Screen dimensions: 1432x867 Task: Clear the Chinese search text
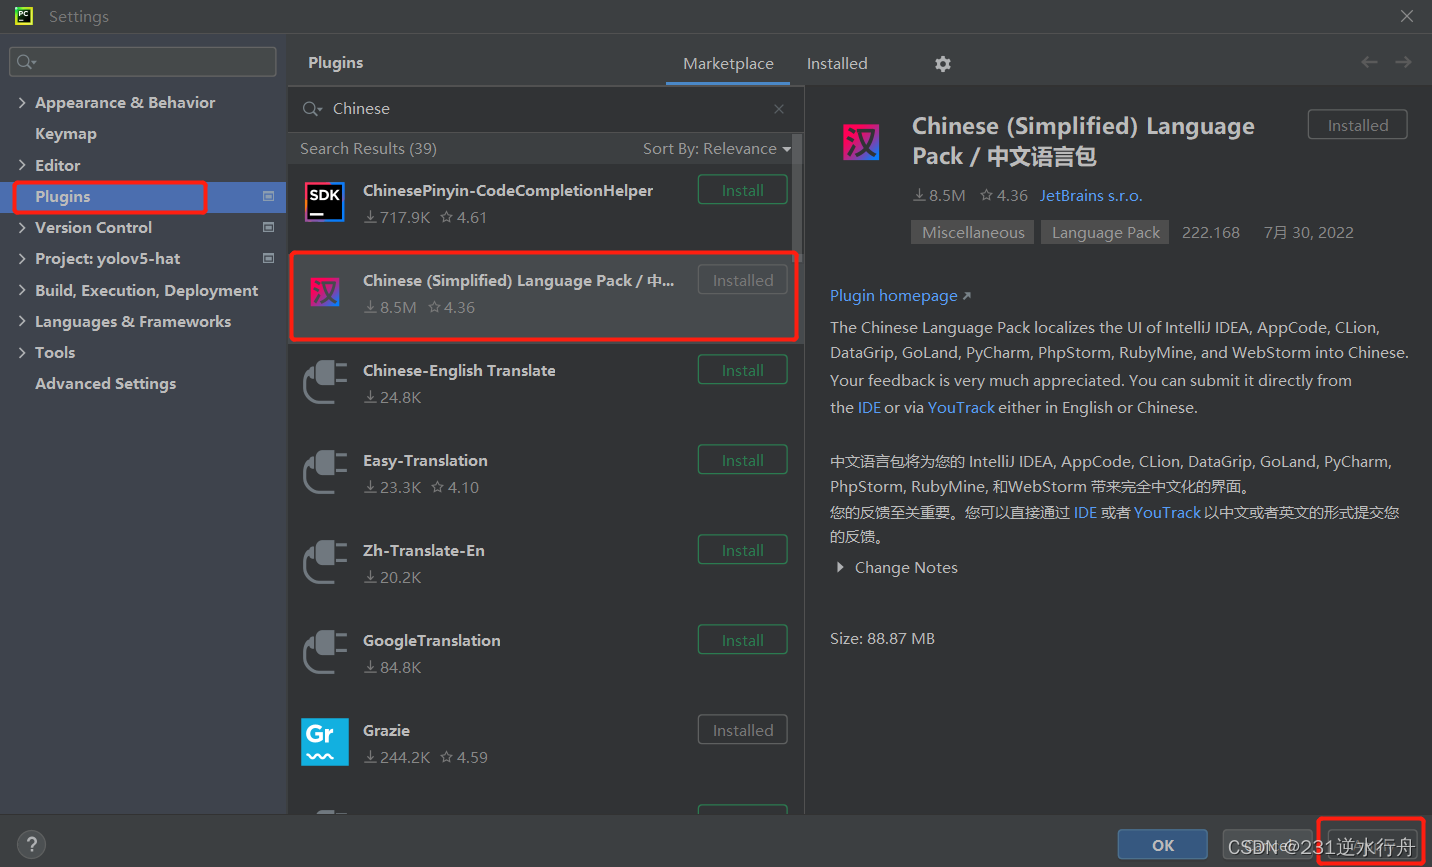coord(779,109)
